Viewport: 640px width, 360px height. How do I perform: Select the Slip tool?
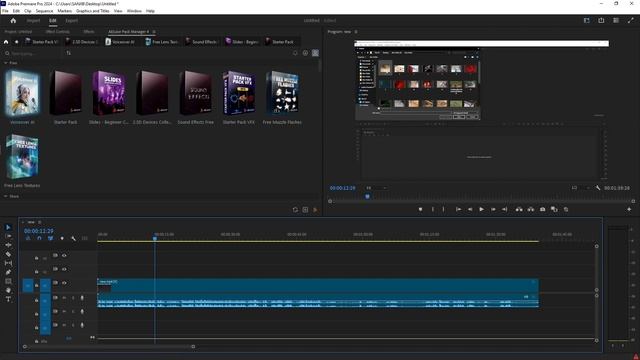pyautogui.click(x=8, y=263)
